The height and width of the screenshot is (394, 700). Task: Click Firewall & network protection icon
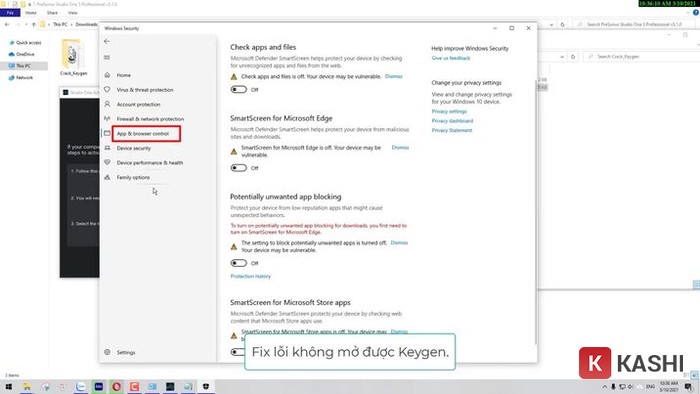[x=107, y=119]
